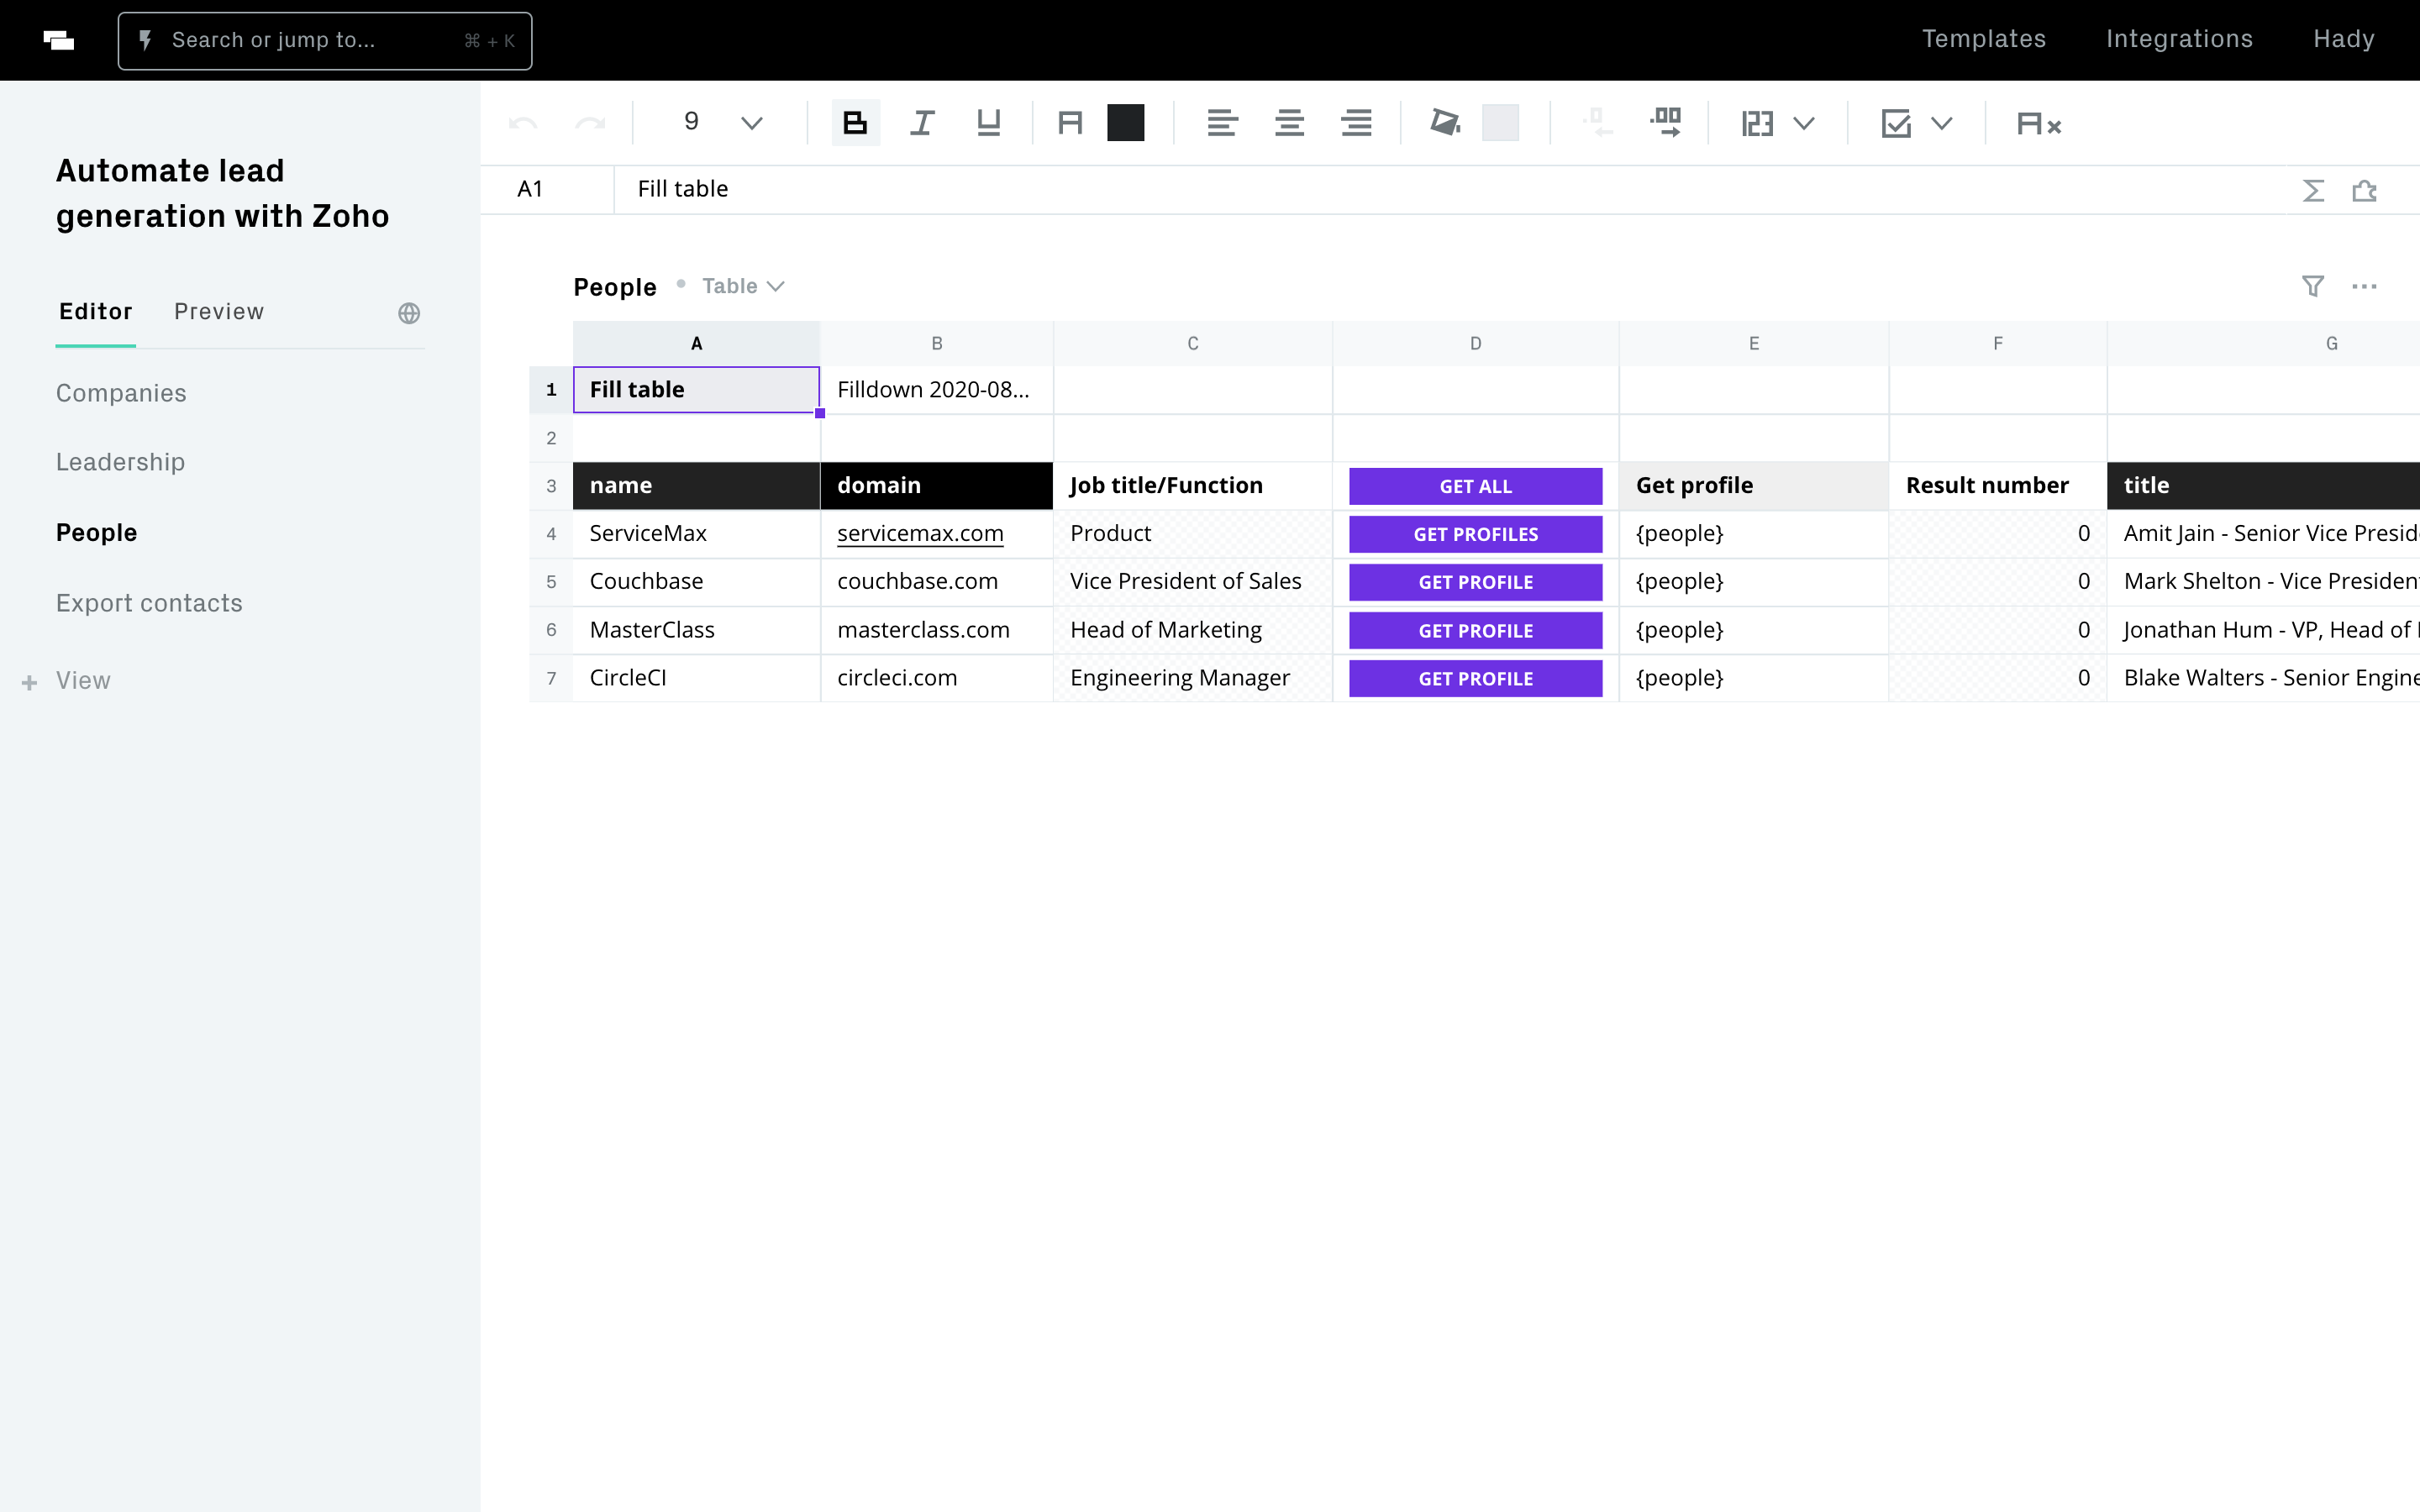Image resolution: width=2420 pixels, height=1512 pixels.
Task: Open the Leadership view
Action: point(120,462)
